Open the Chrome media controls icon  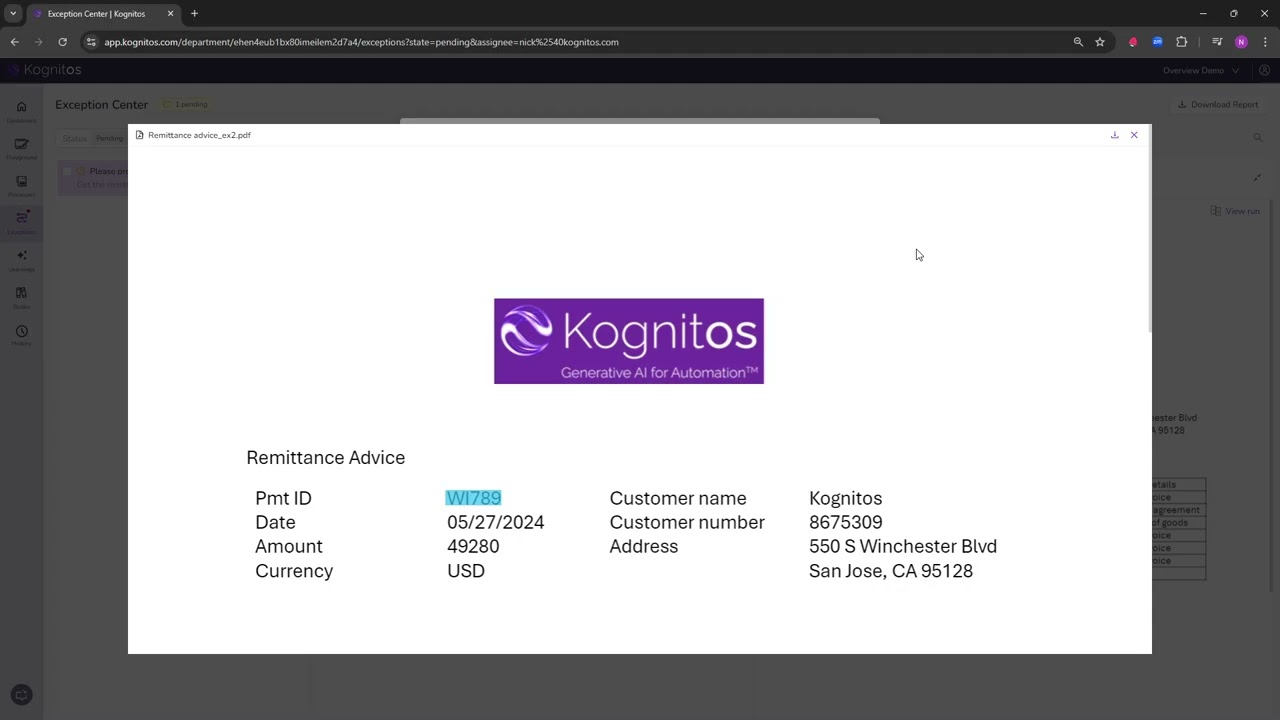pos(1217,42)
